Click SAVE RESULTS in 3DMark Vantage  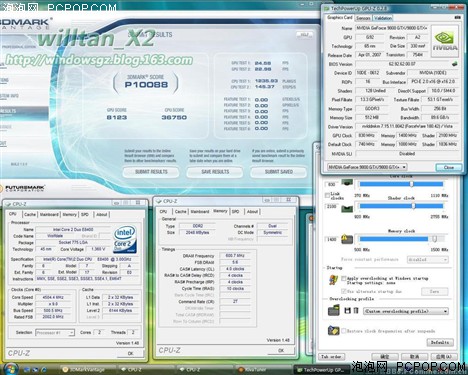(215, 172)
